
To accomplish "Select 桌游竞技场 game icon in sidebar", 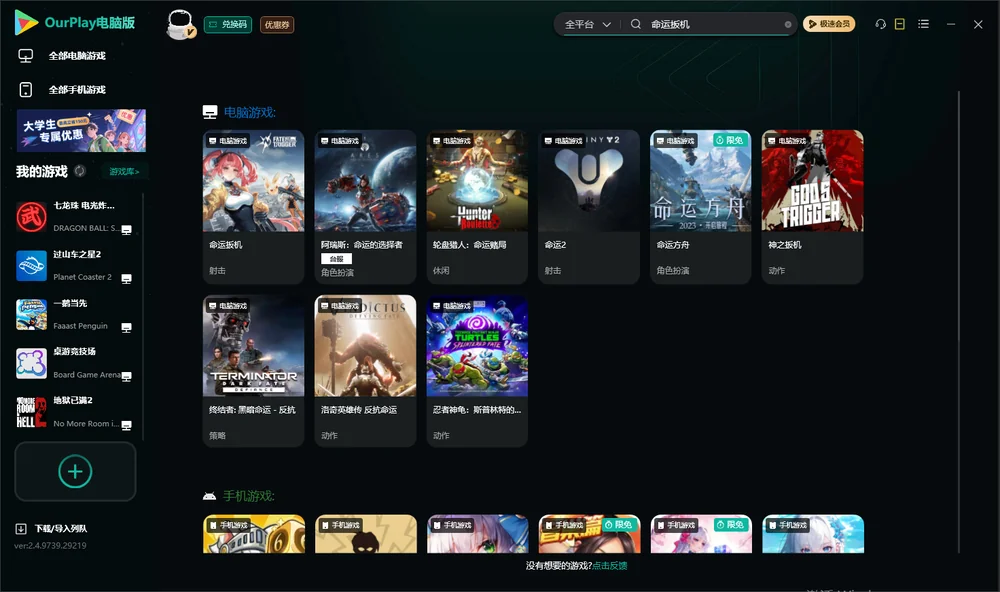I will tap(31, 364).
